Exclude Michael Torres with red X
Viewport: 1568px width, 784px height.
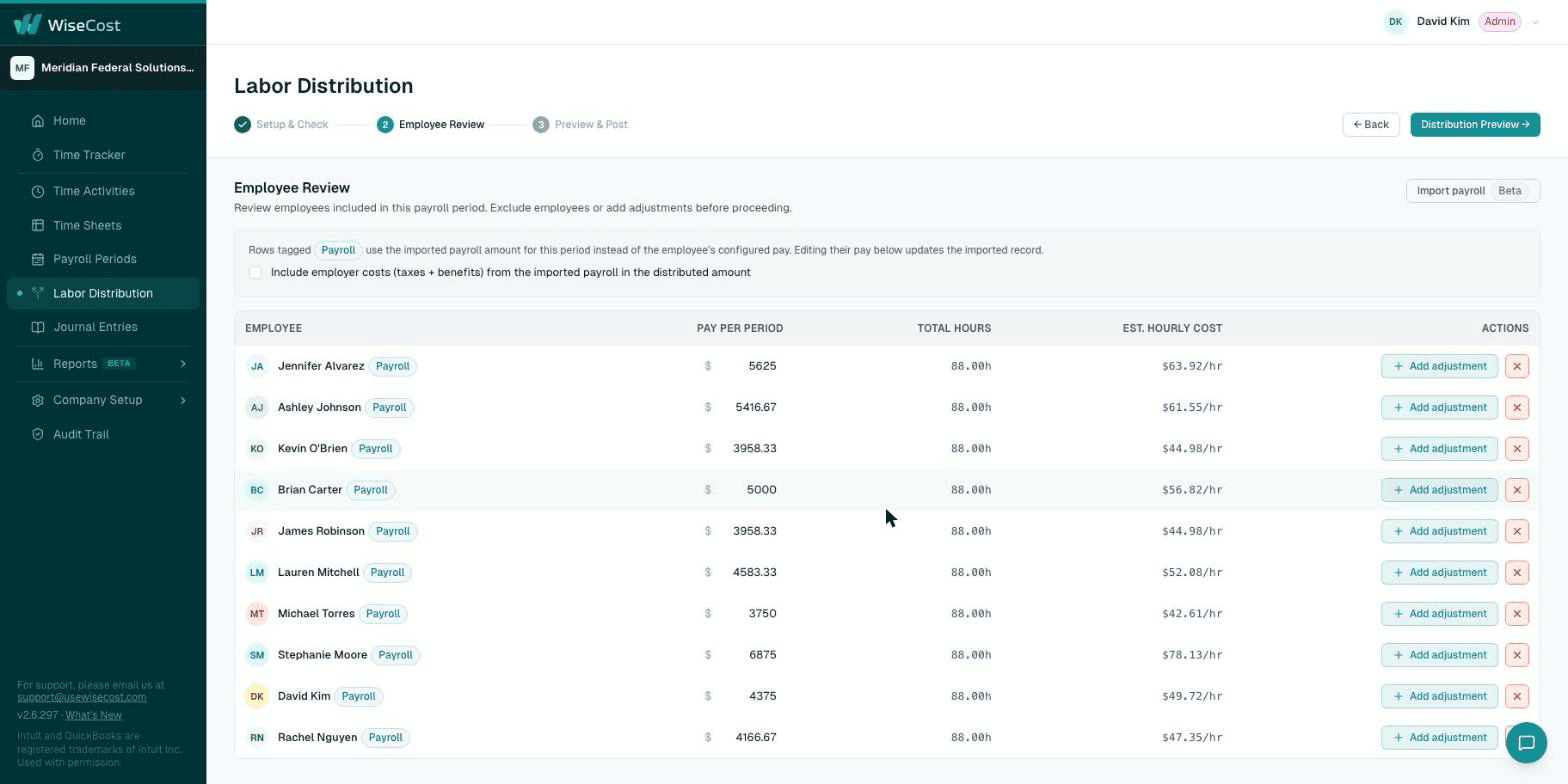pyautogui.click(x=1517, y=614)
